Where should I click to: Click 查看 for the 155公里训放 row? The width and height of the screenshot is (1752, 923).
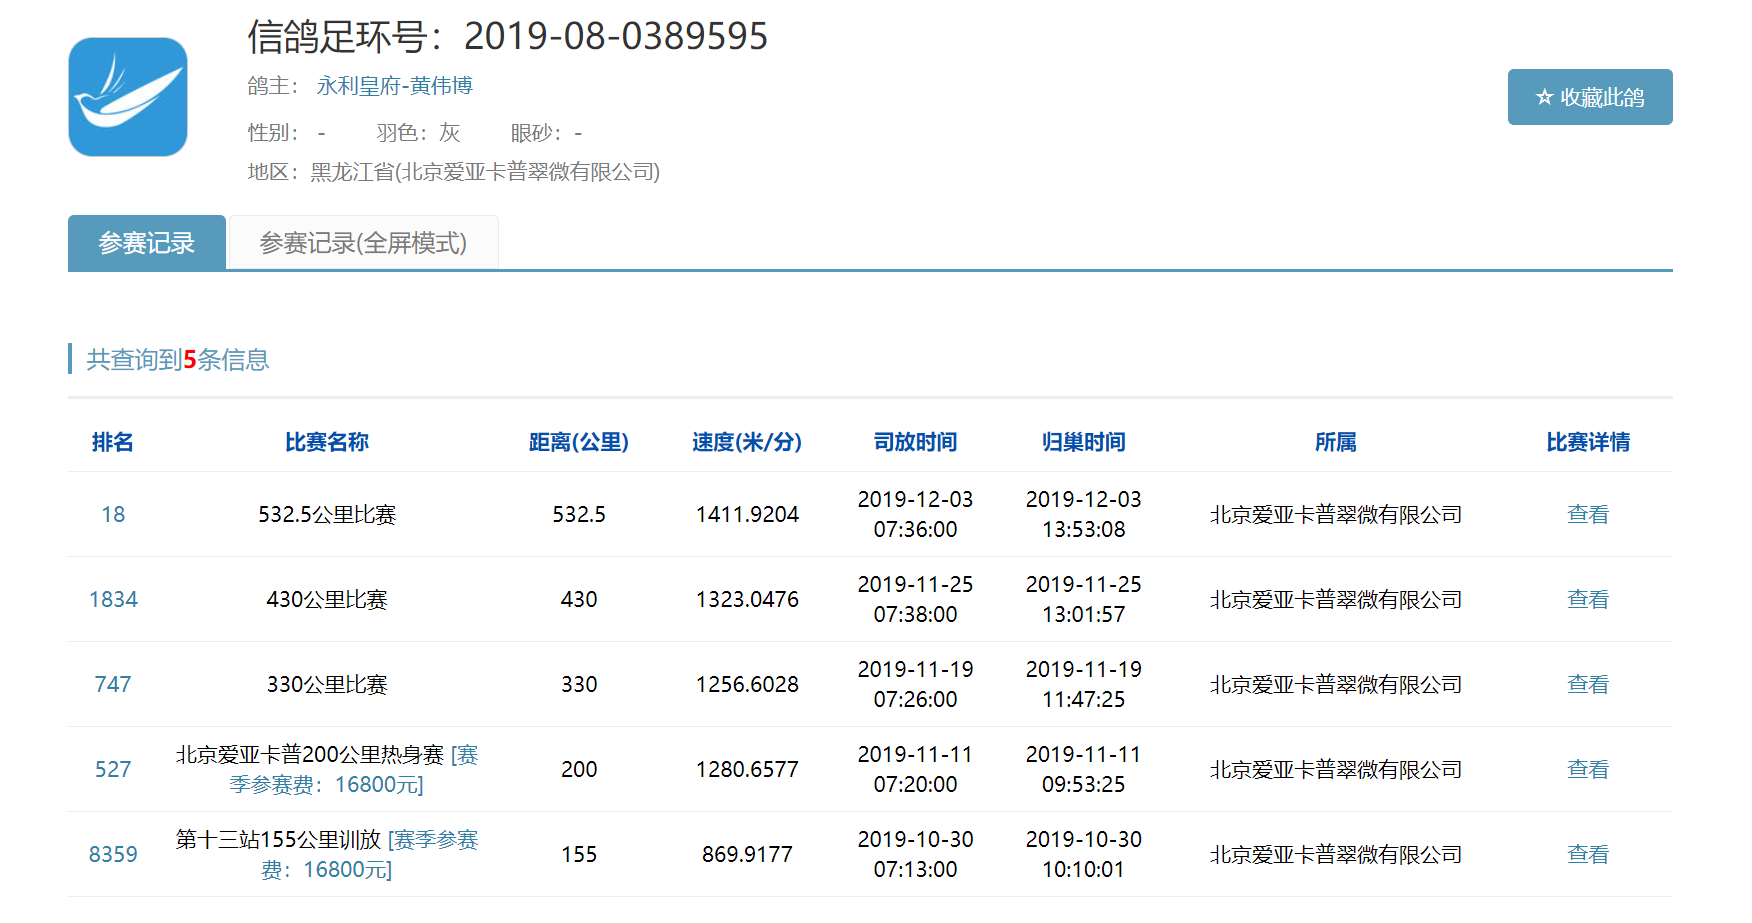coord(1587,854)
